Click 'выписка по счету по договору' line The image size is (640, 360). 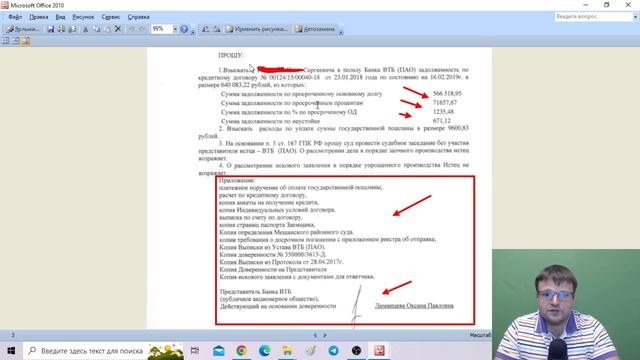point(260,218)
